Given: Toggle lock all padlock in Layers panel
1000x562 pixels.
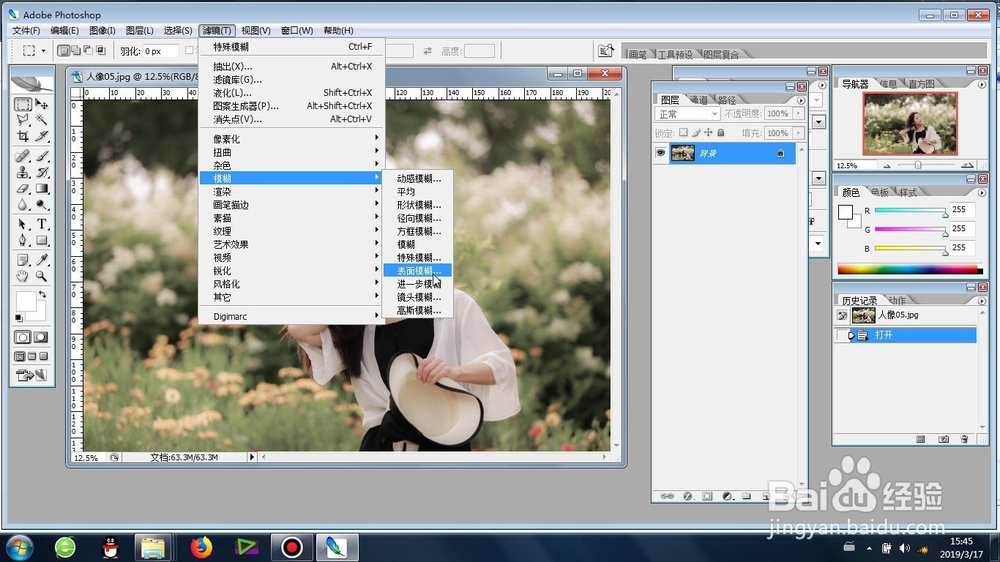Looking at the screenshot, I should coord(721,133).
